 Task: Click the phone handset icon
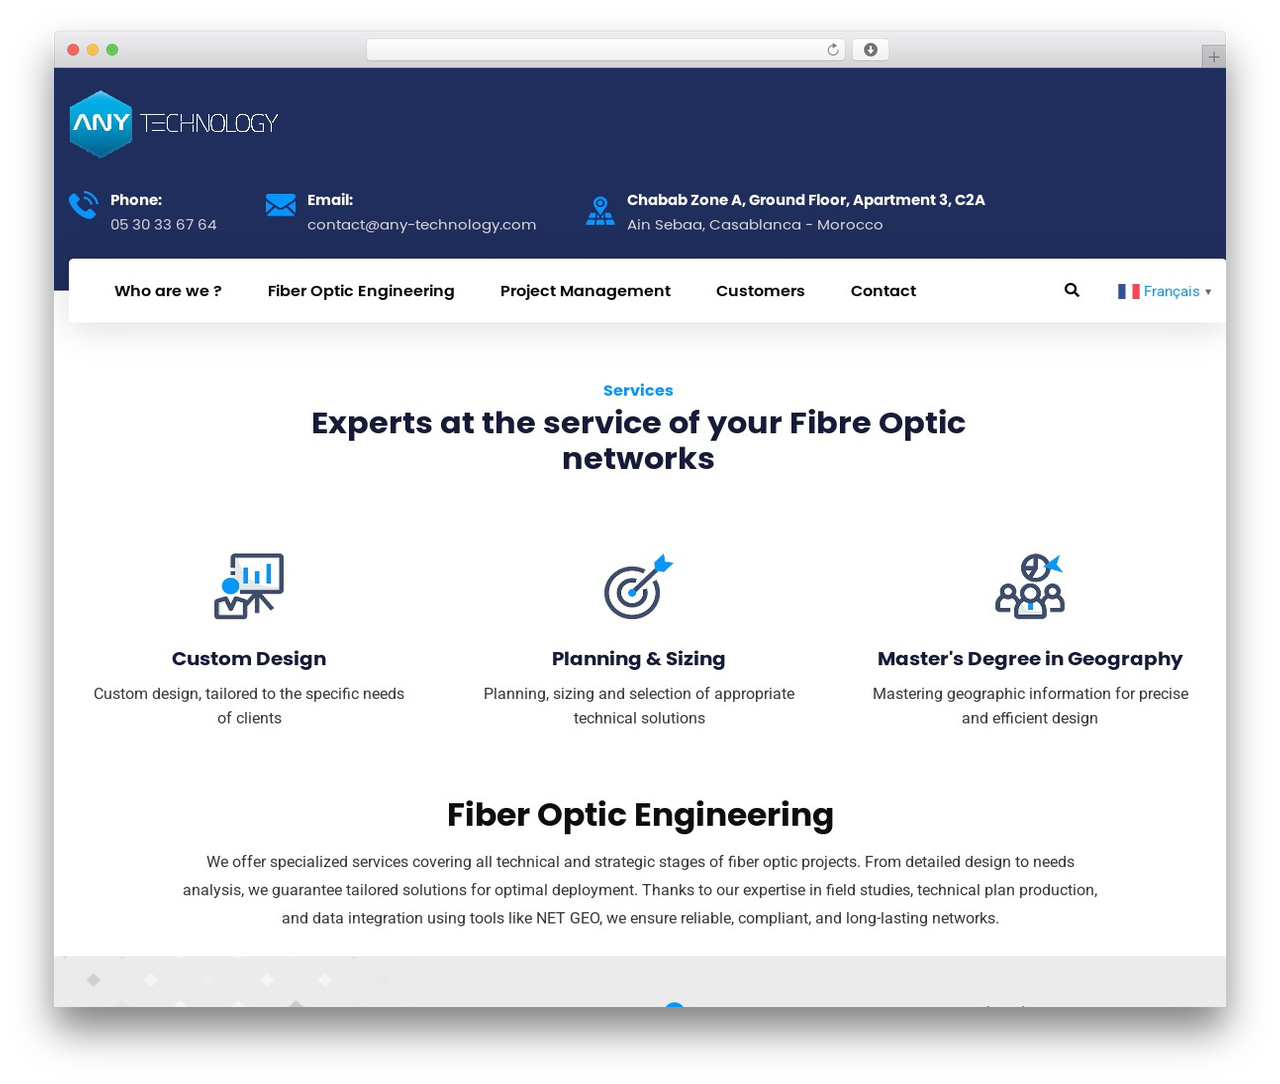tap(83, 205)
